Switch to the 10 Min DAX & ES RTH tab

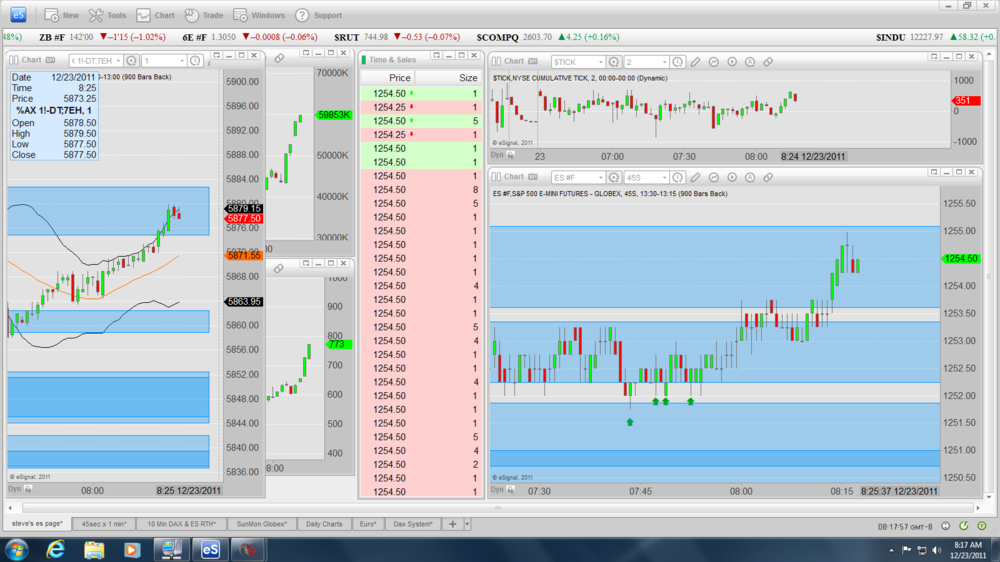(x=181, y=524)
